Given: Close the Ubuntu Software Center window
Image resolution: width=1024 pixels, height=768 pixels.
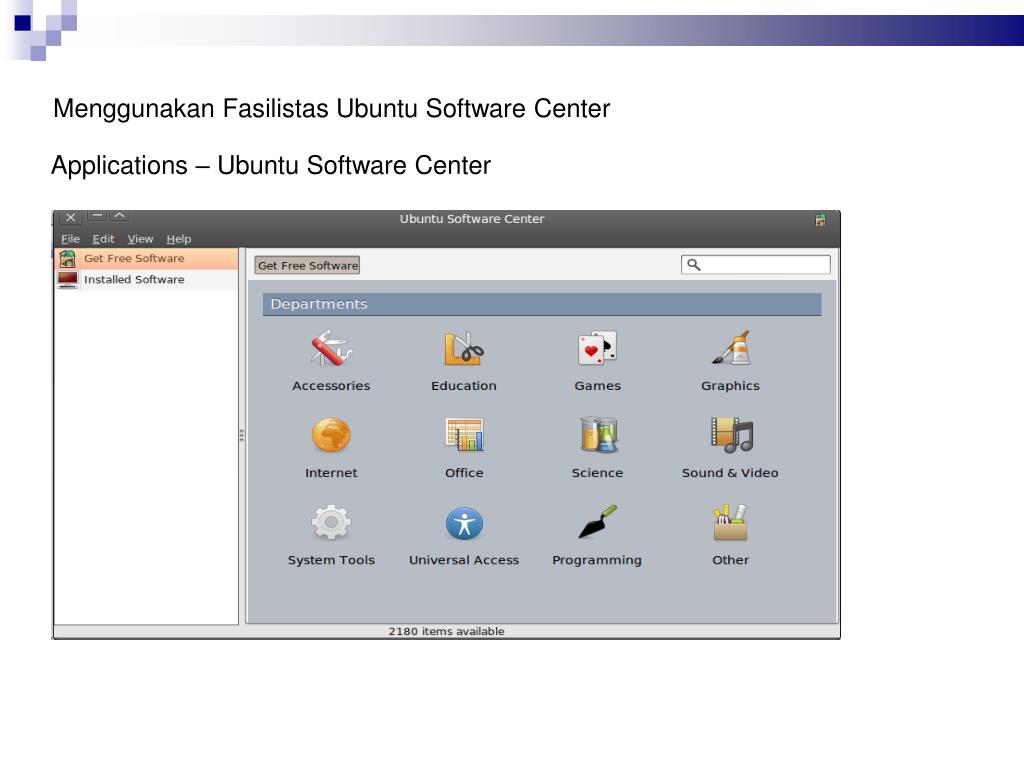Looking at the screenshot, I should coord(71,217).
